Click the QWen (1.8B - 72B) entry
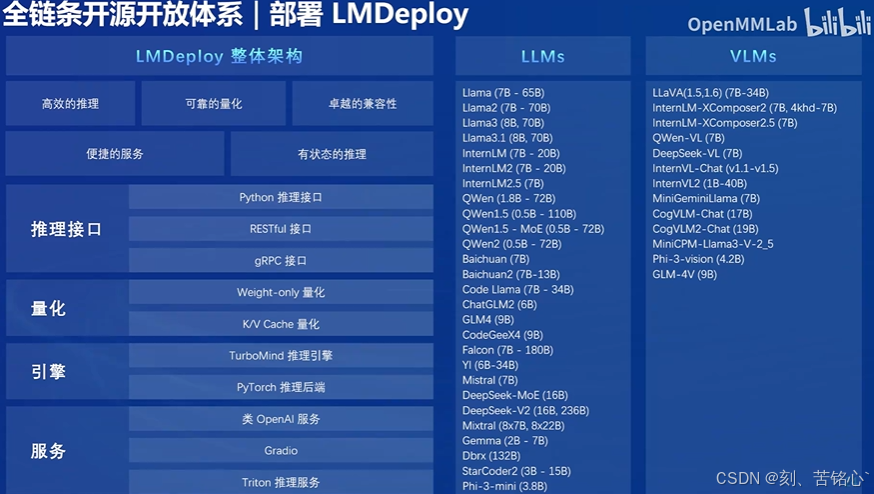This screenshot has width=874, height=494. pos(509,198)
